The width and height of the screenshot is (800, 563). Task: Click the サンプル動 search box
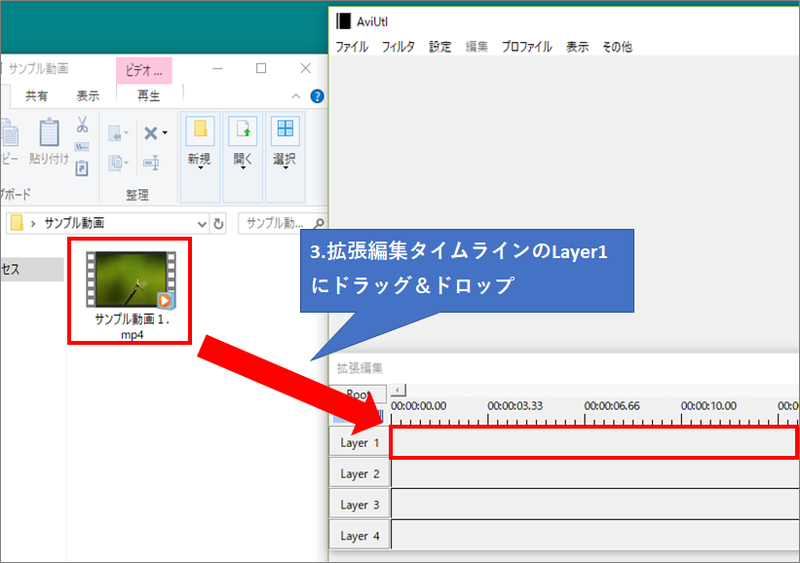click(282, 223)
